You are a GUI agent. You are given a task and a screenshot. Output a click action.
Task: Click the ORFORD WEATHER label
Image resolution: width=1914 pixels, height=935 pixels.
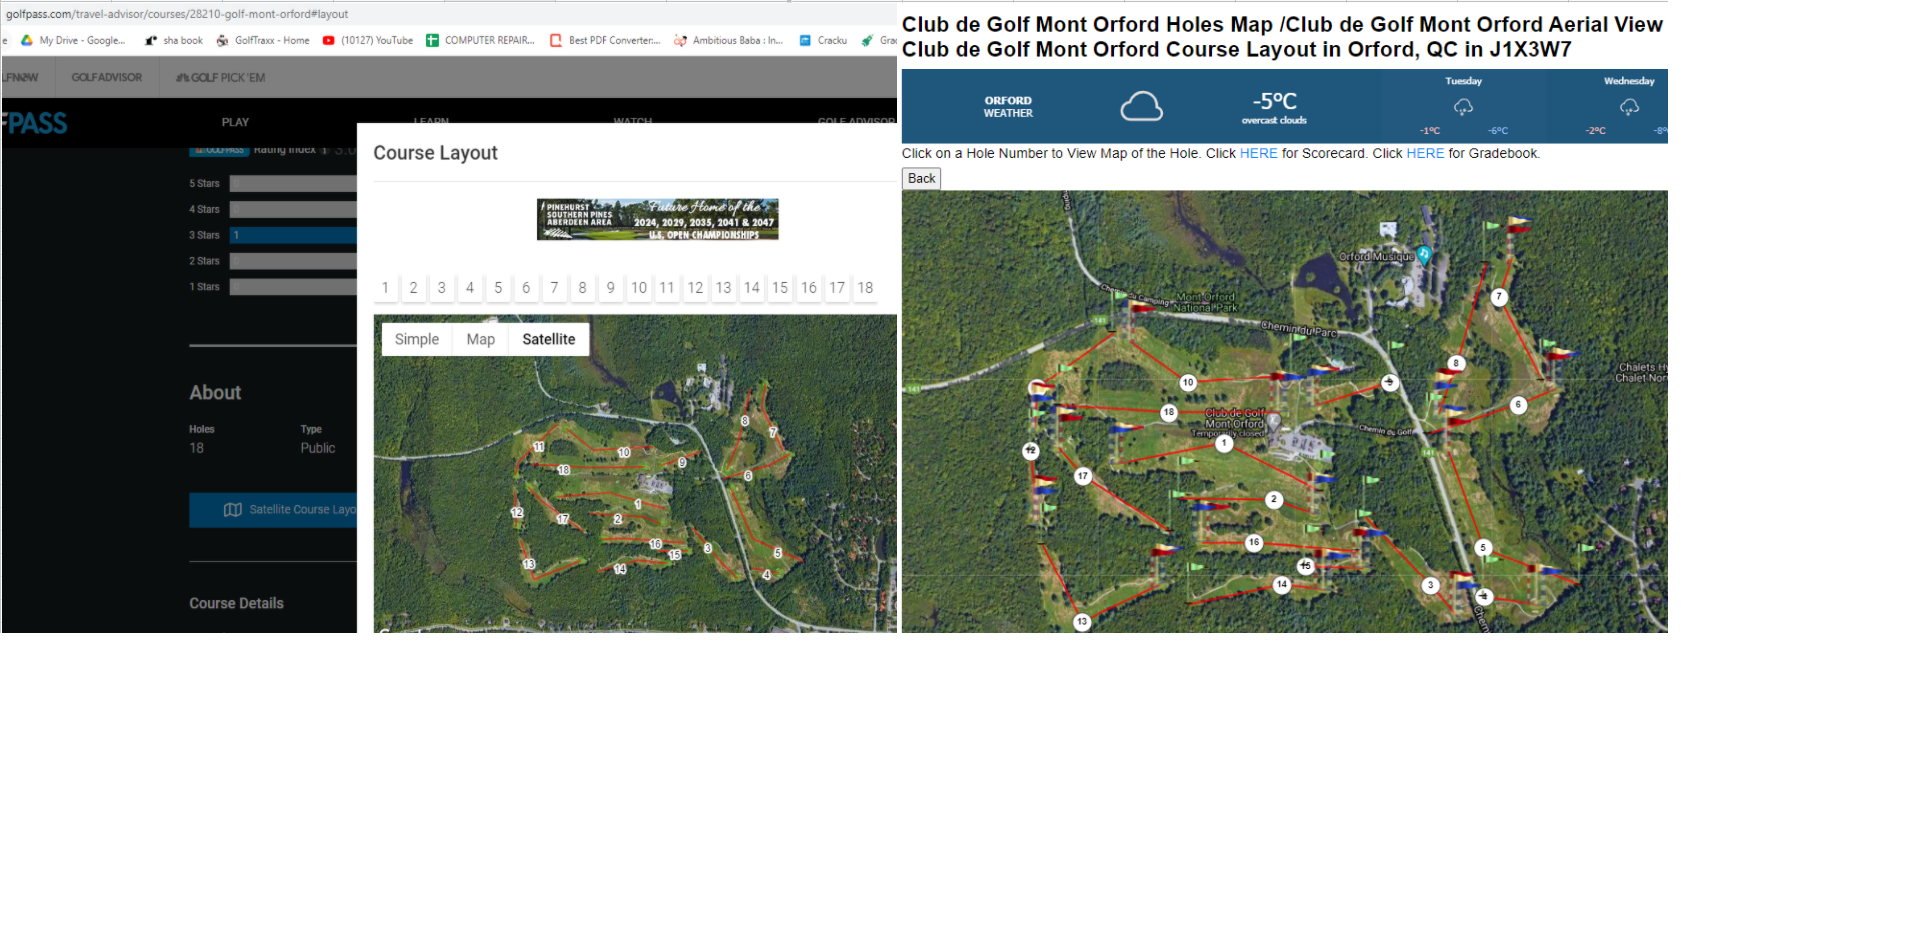pos(1008,107)
